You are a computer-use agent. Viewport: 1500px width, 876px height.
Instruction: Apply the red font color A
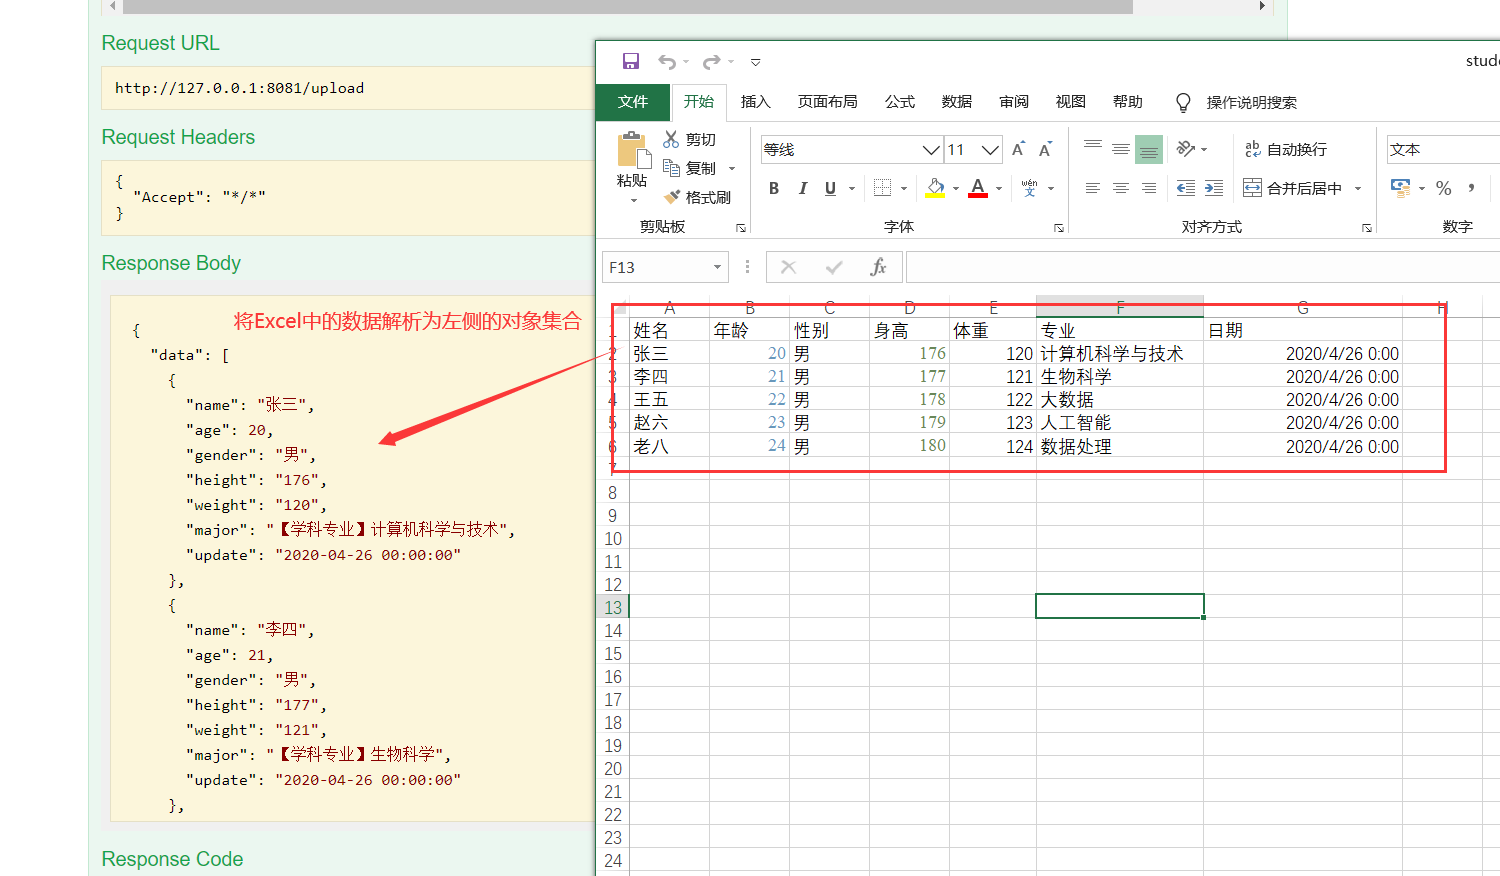(978, 188)
